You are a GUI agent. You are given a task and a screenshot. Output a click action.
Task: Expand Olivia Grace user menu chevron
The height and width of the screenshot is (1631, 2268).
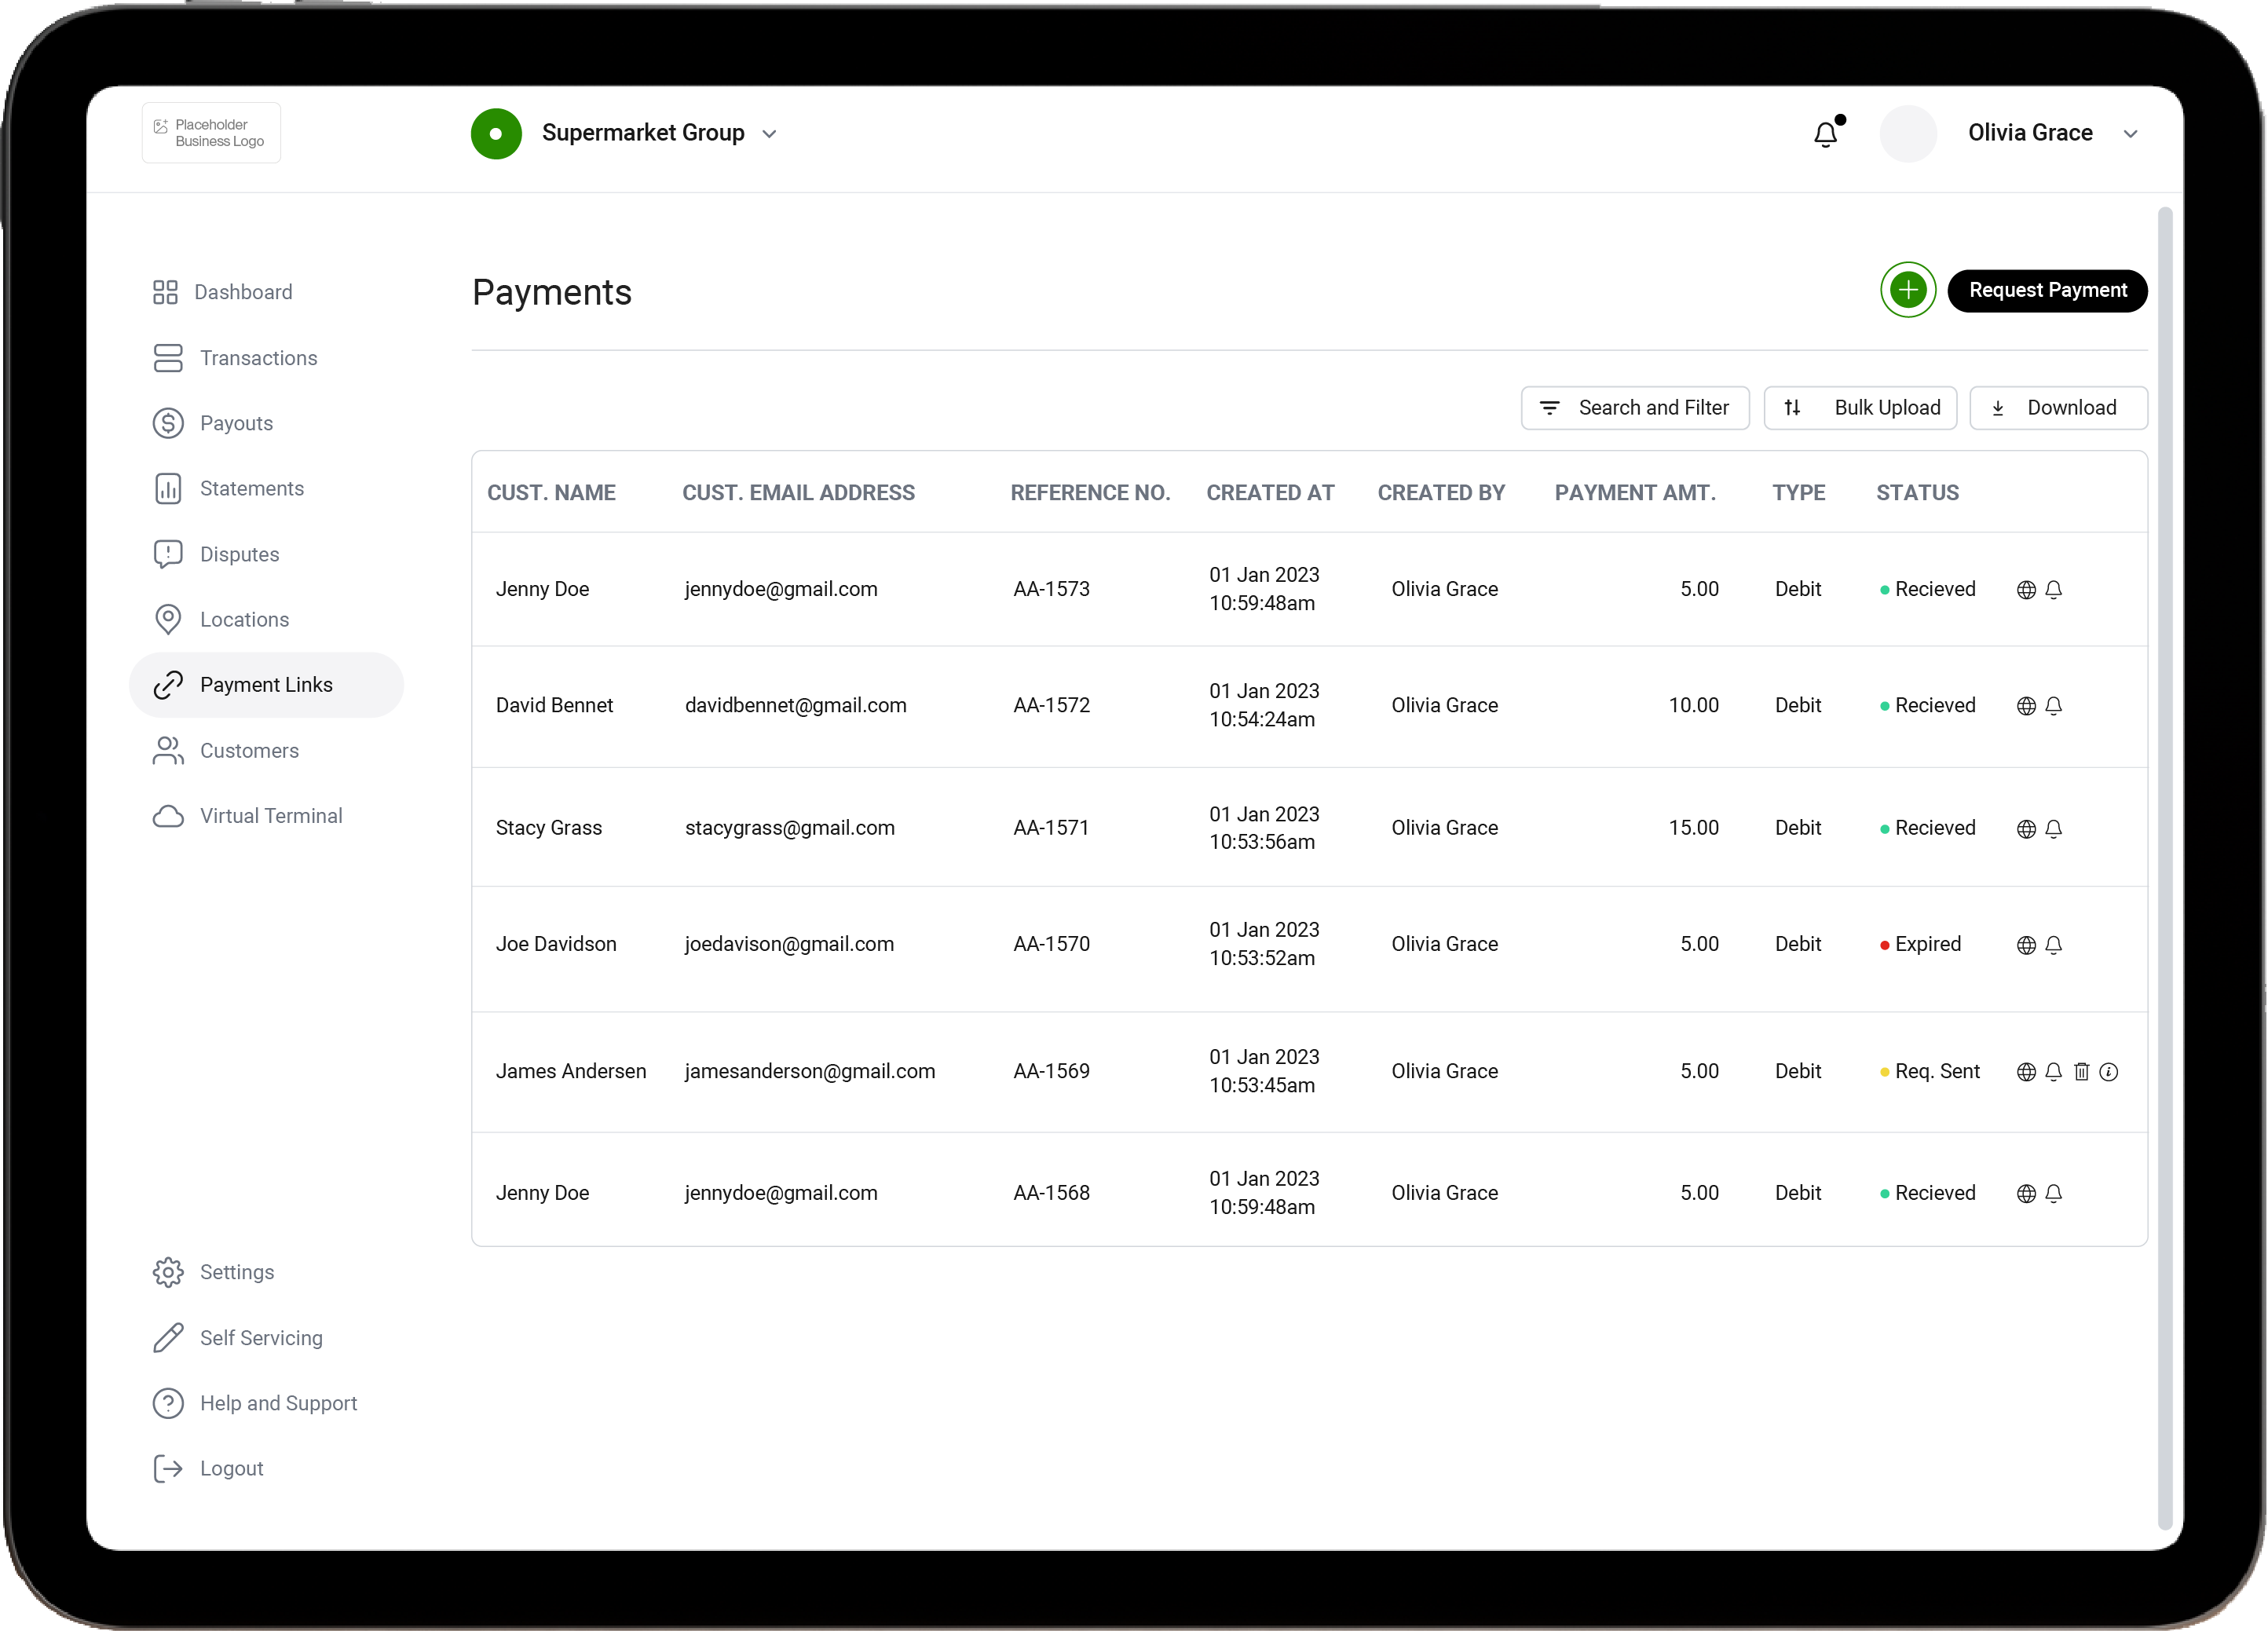[x=2130, y=135]
